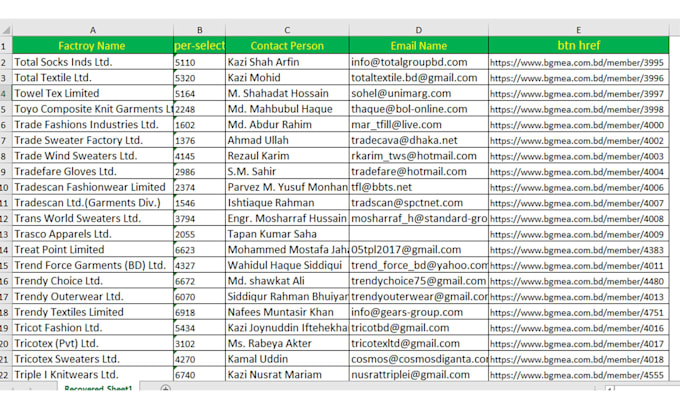Select cell 'Trade Wind Sweaters Ltd.'
The image size is (680, 409).
pyautogui.click(x=92, y=156)
